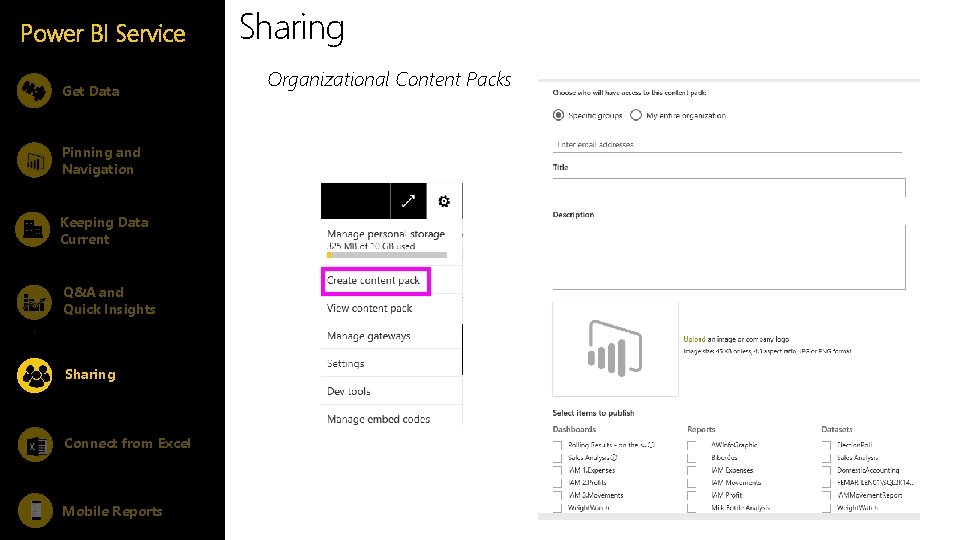This screenshot has width=960, height=540.
Task: Check the WM 2.Profits dashboard checkbox
Action: click(557, 482)
